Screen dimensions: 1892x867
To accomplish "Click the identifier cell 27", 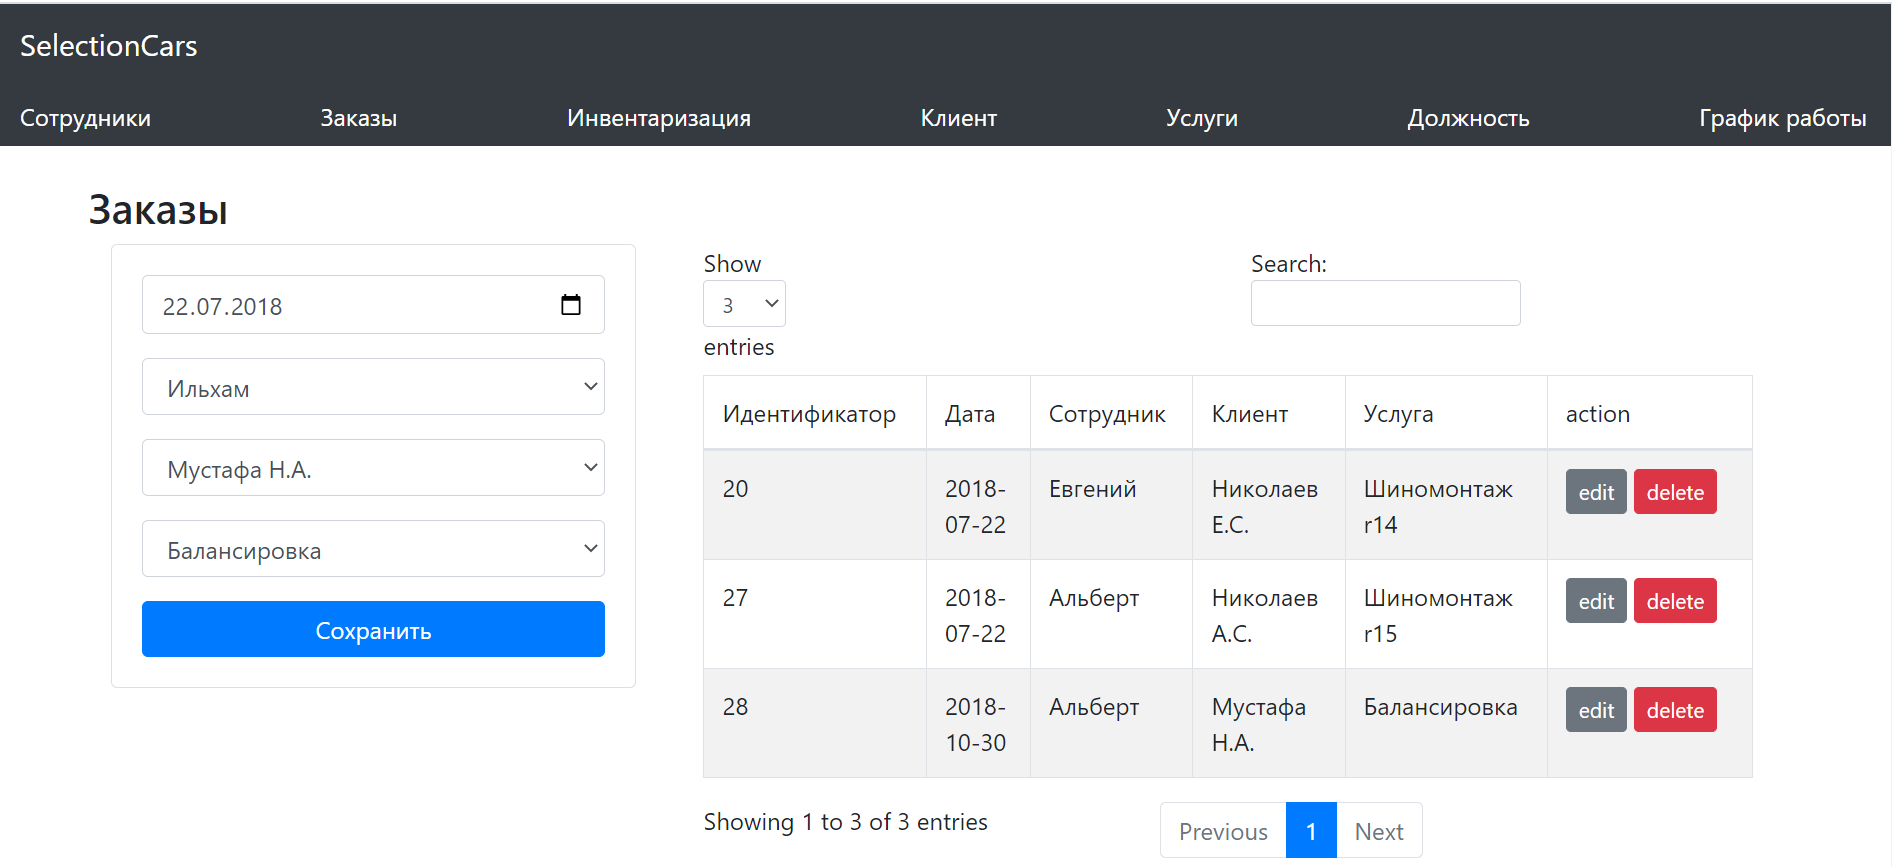I will (815, 614).
